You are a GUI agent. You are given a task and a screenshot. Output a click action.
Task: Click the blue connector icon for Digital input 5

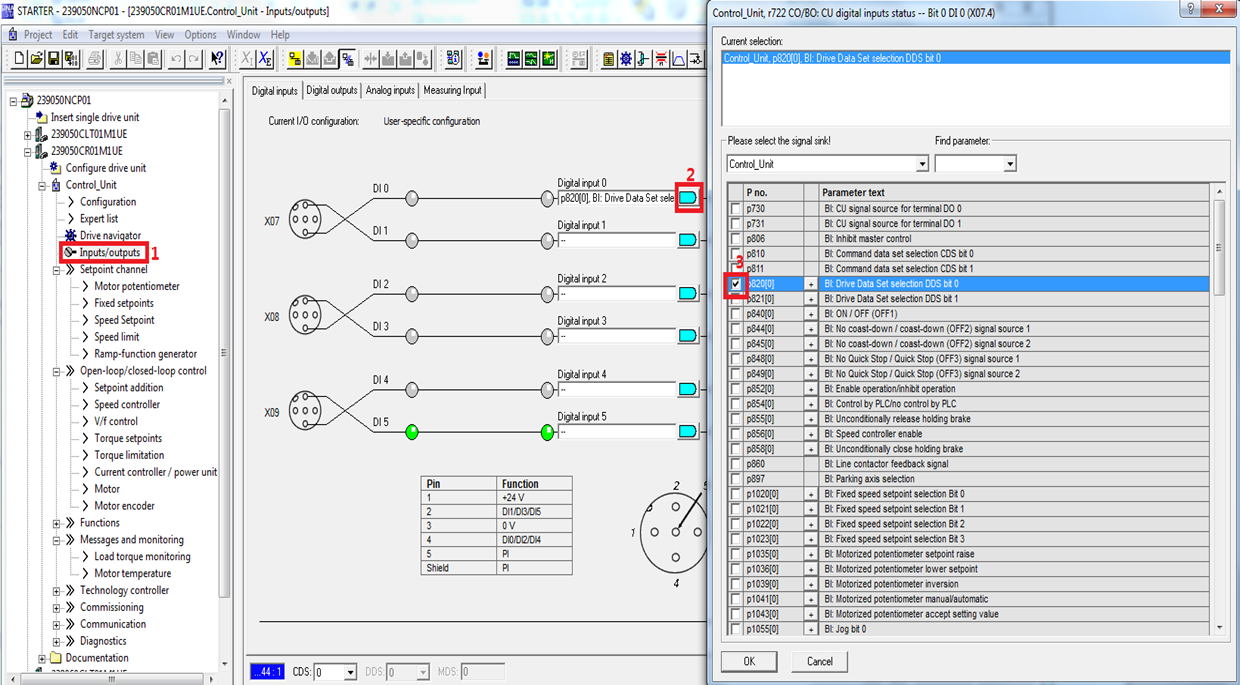[x=688, y=432]
